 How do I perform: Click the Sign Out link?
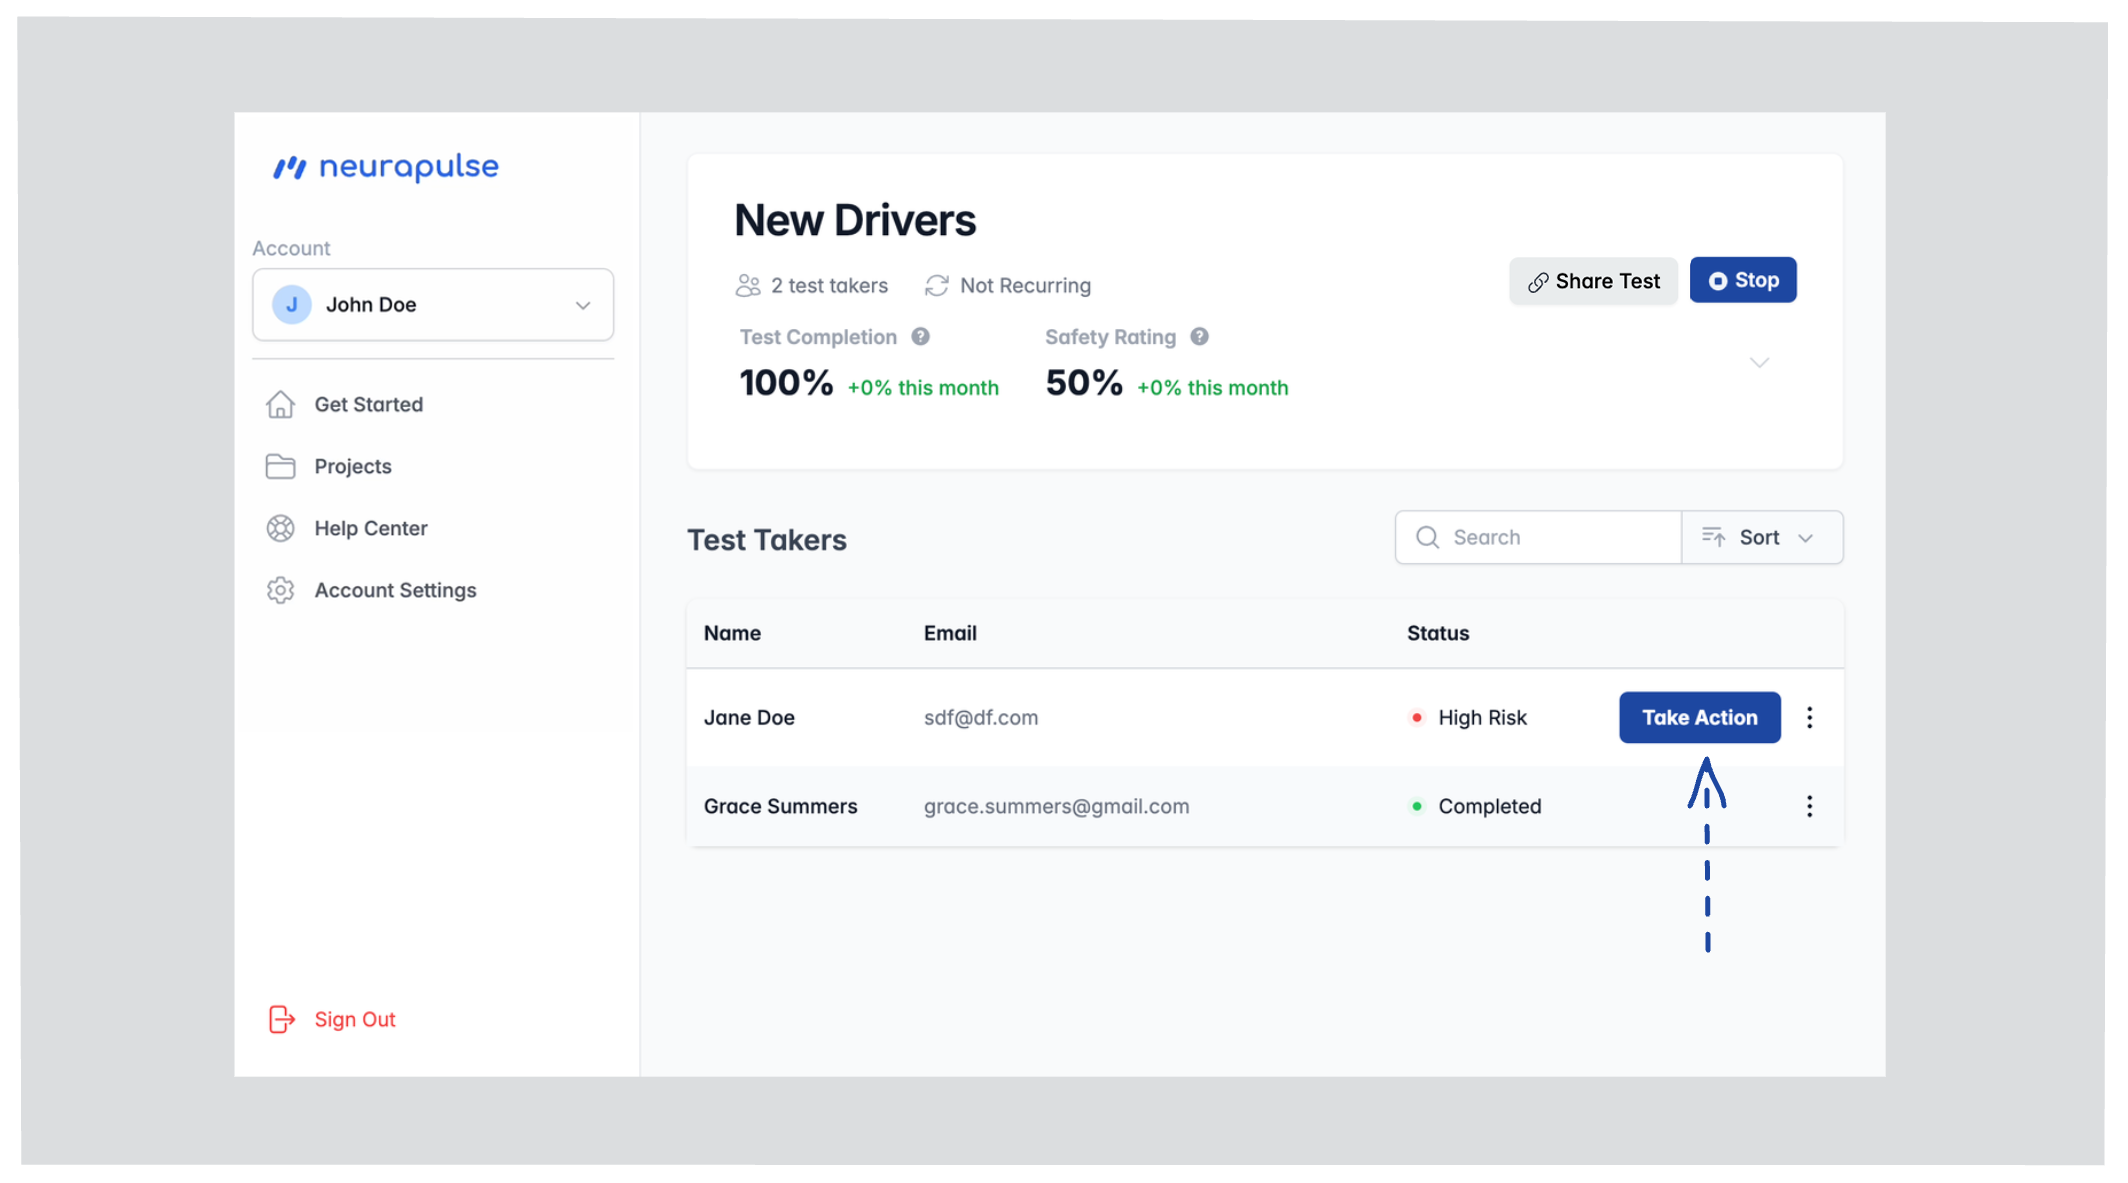[x=354, y=1019]
